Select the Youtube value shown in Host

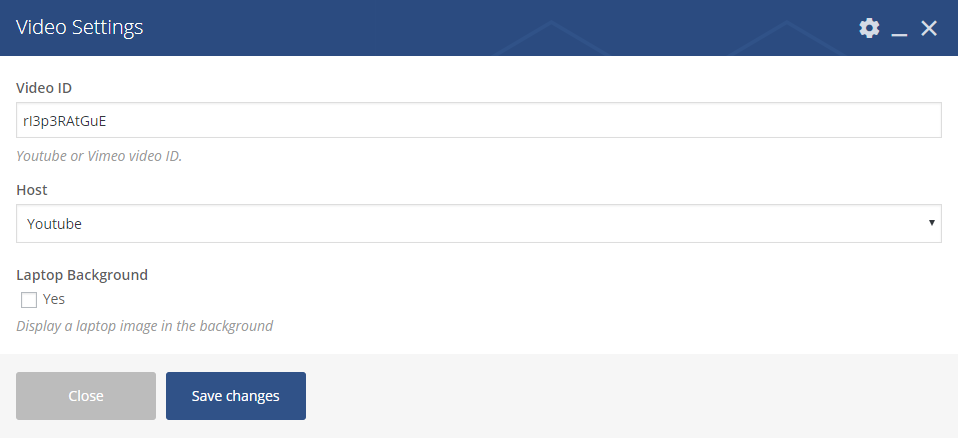click(54, 224)
